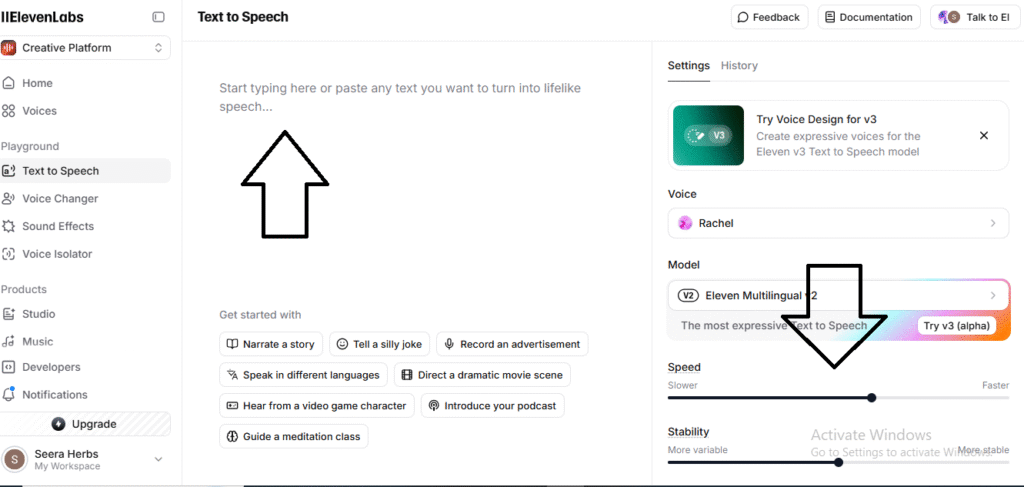The height and width of the screenshot is (487, 1024).
Task: Open Home from sidebar
Action: click(37, 83)
